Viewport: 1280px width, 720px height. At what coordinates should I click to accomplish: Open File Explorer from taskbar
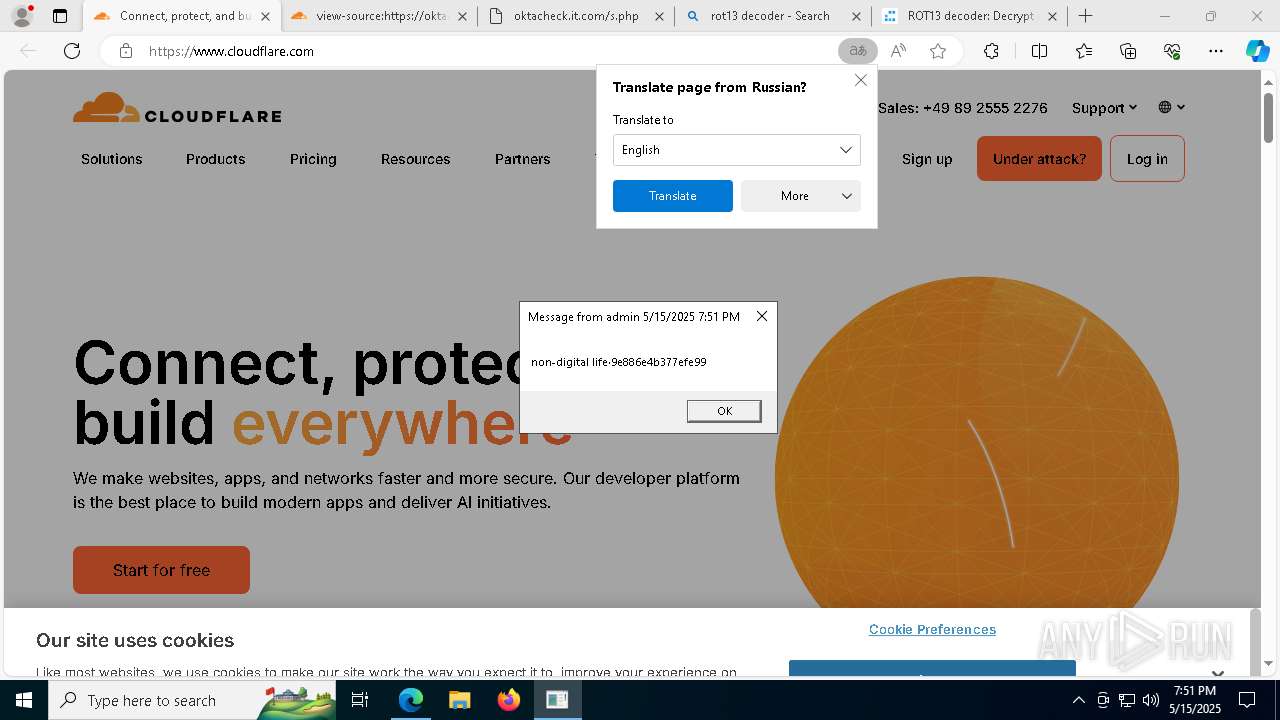click(459, 700)
